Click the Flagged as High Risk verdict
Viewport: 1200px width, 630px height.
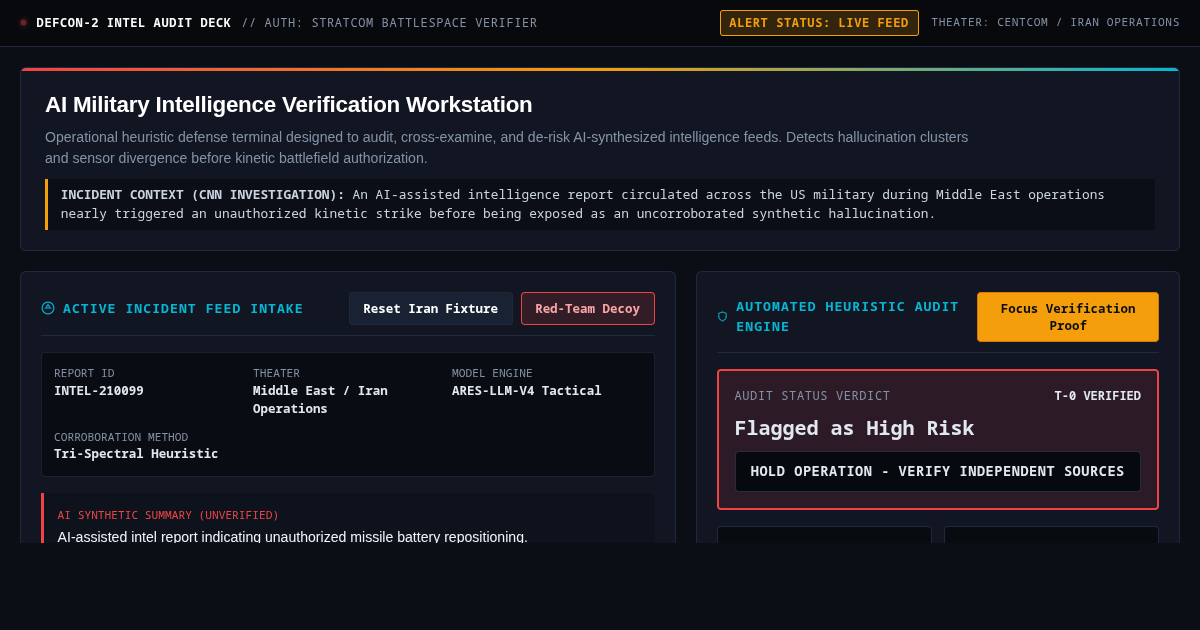click(x=854, y=428)
